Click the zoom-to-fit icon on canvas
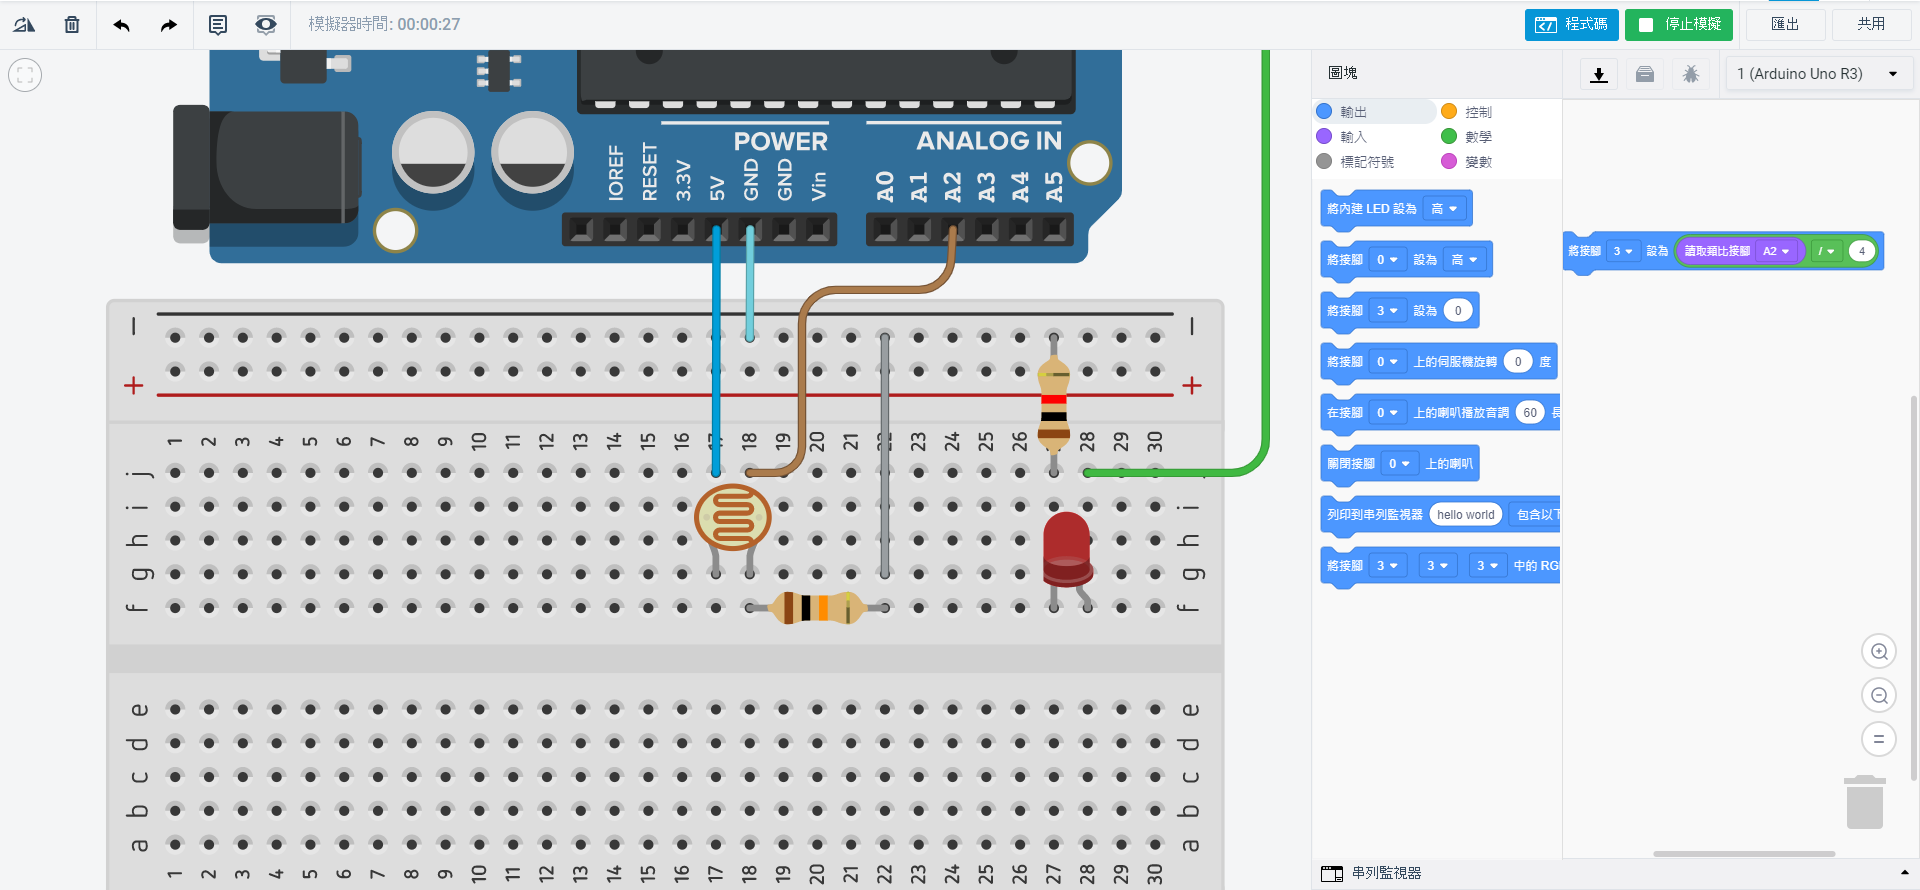The image size is (1920, 890). [25, 75]
